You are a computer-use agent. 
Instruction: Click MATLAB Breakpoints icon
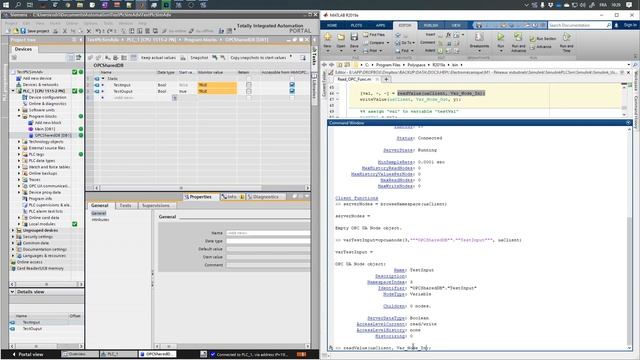479,38
